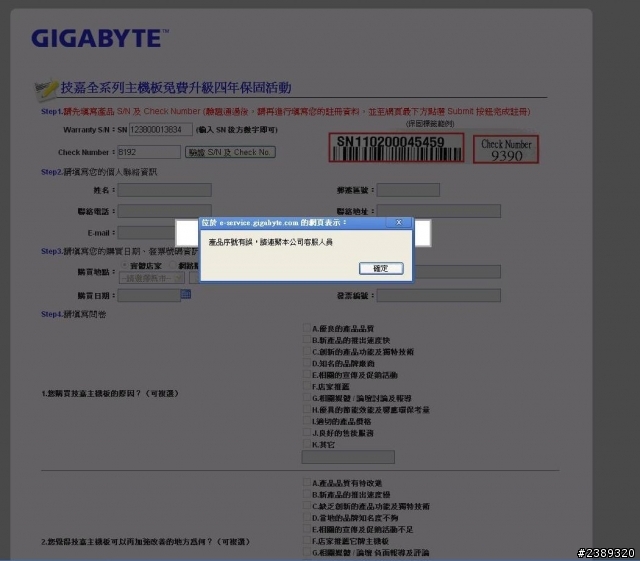Click the SN110200045459 barcode sample image
641x561 pixels.
coord(396,148)
